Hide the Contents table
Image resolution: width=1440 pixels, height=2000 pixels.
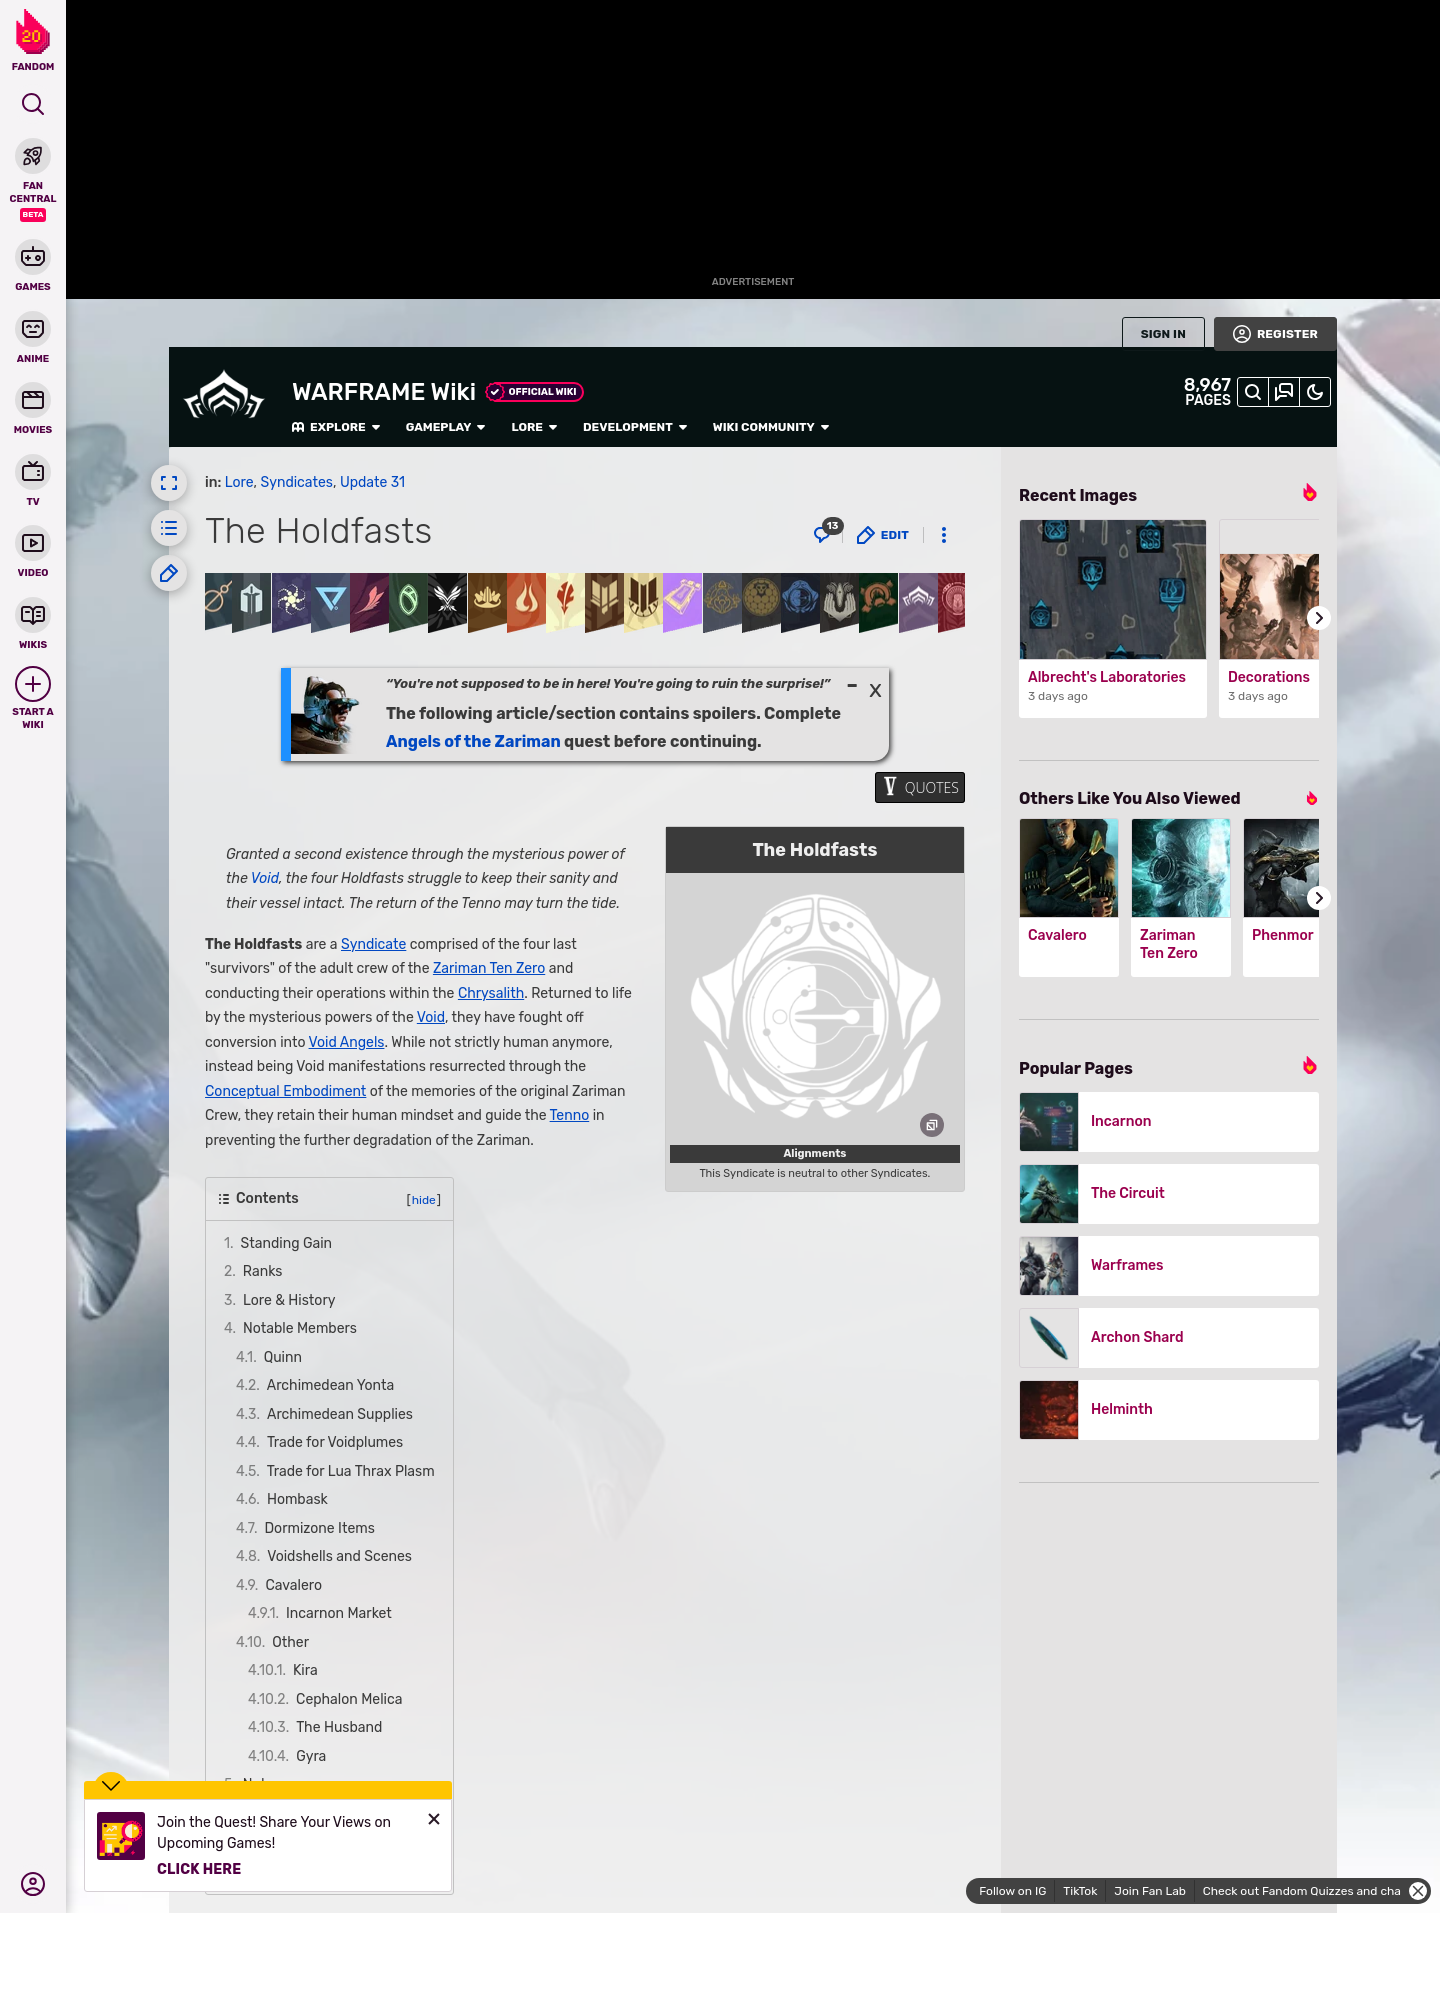[x=424, y=1200]
